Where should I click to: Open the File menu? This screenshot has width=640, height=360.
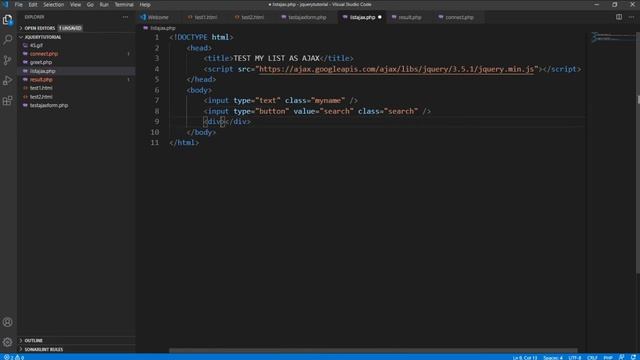pyautogui.click(x=18, y=4)
